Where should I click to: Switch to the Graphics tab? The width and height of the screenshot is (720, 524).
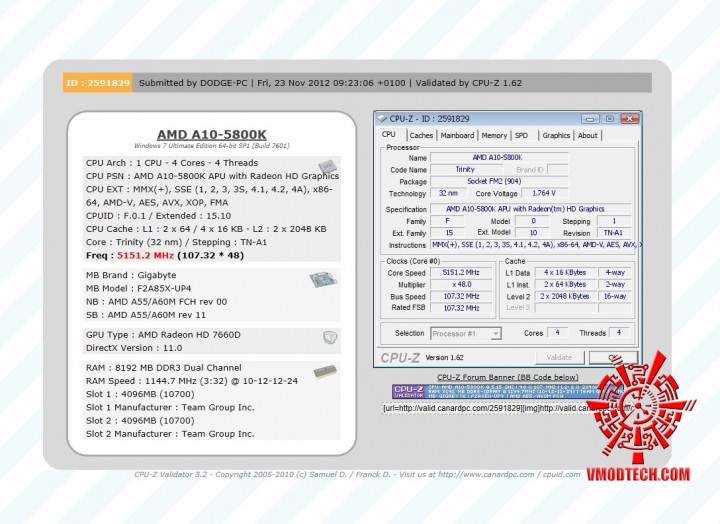pyautogui.click(x=556, y=135)
